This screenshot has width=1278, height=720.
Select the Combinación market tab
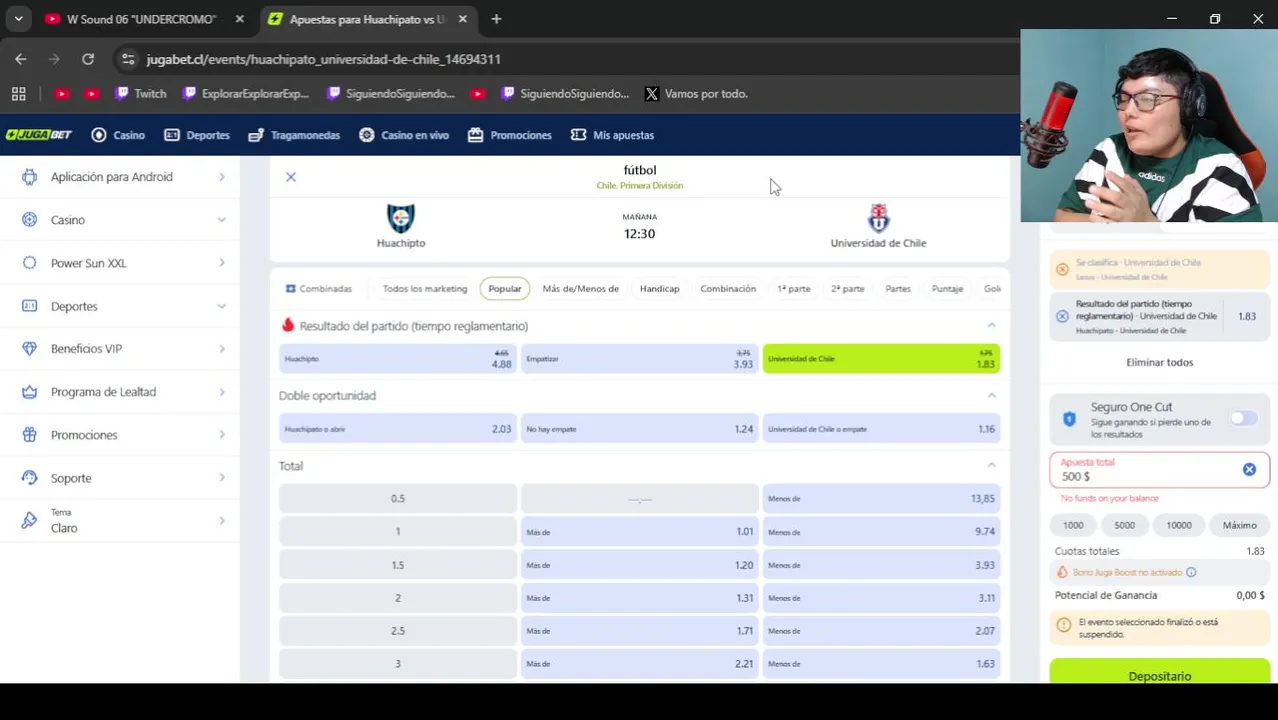pyautogui.click(x=728, y=289)
